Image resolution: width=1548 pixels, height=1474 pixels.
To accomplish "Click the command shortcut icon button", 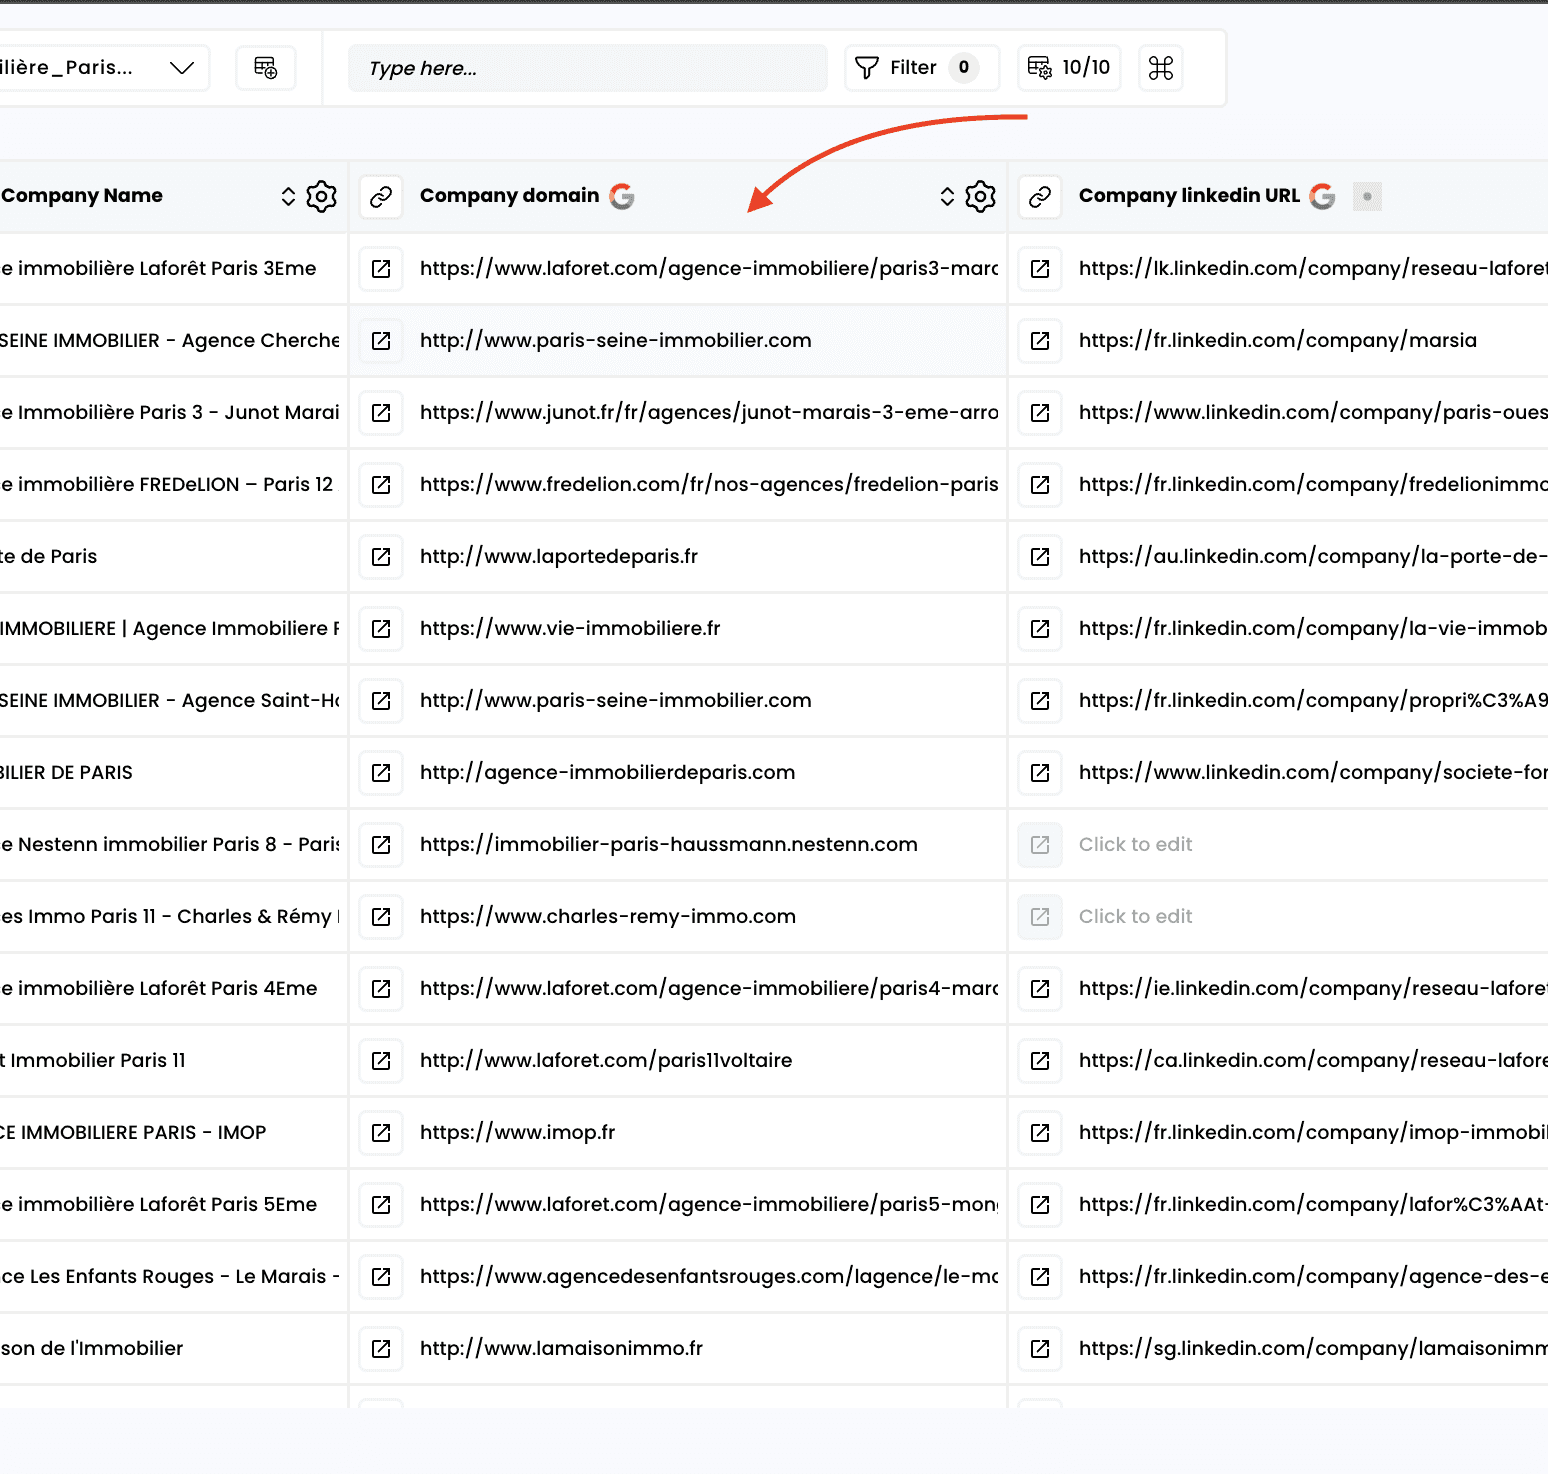I will point(1161,68).
